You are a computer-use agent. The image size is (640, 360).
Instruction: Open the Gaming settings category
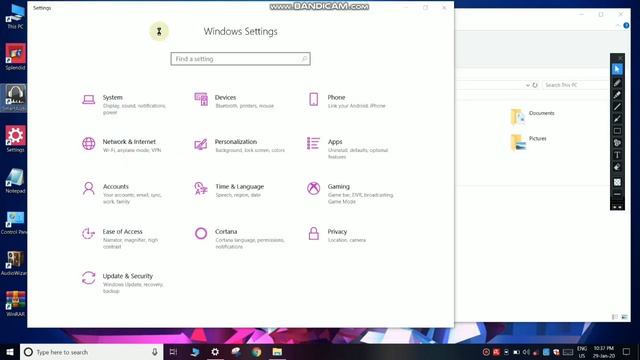tap(350, 193)
